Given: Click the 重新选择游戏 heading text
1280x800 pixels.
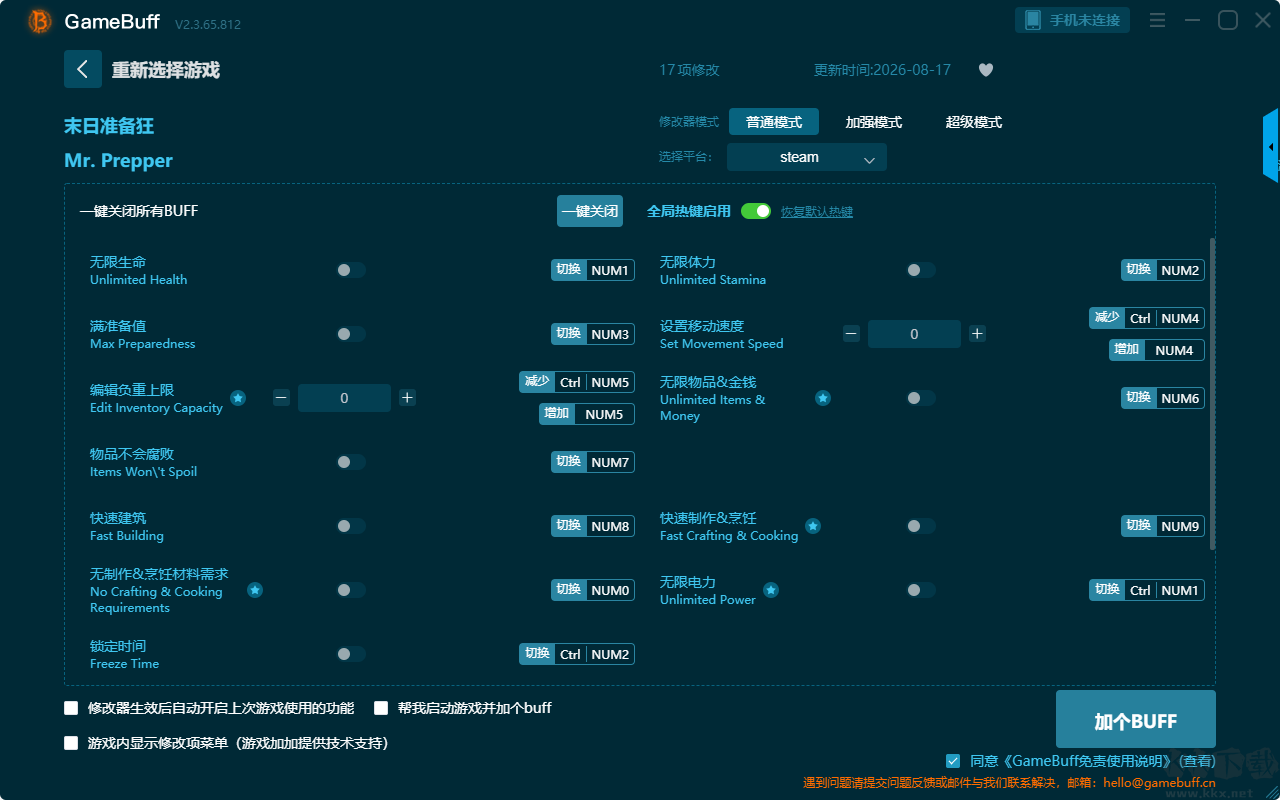Looking at the screenshot, I should 166,70.
